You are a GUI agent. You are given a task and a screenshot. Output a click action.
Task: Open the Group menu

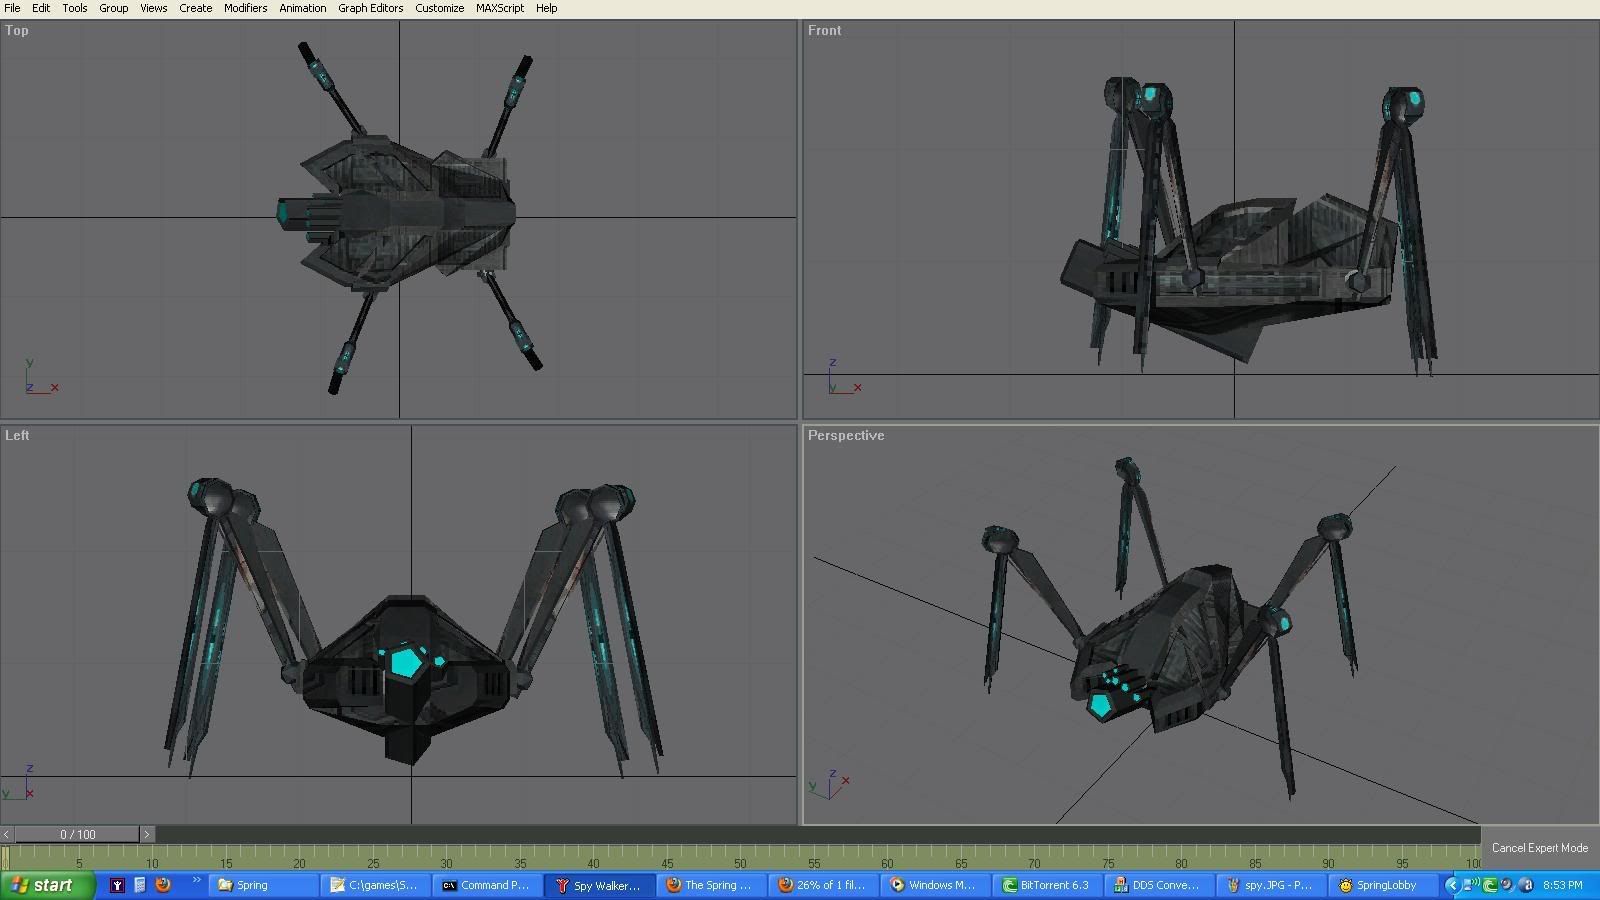coord(113,8)
